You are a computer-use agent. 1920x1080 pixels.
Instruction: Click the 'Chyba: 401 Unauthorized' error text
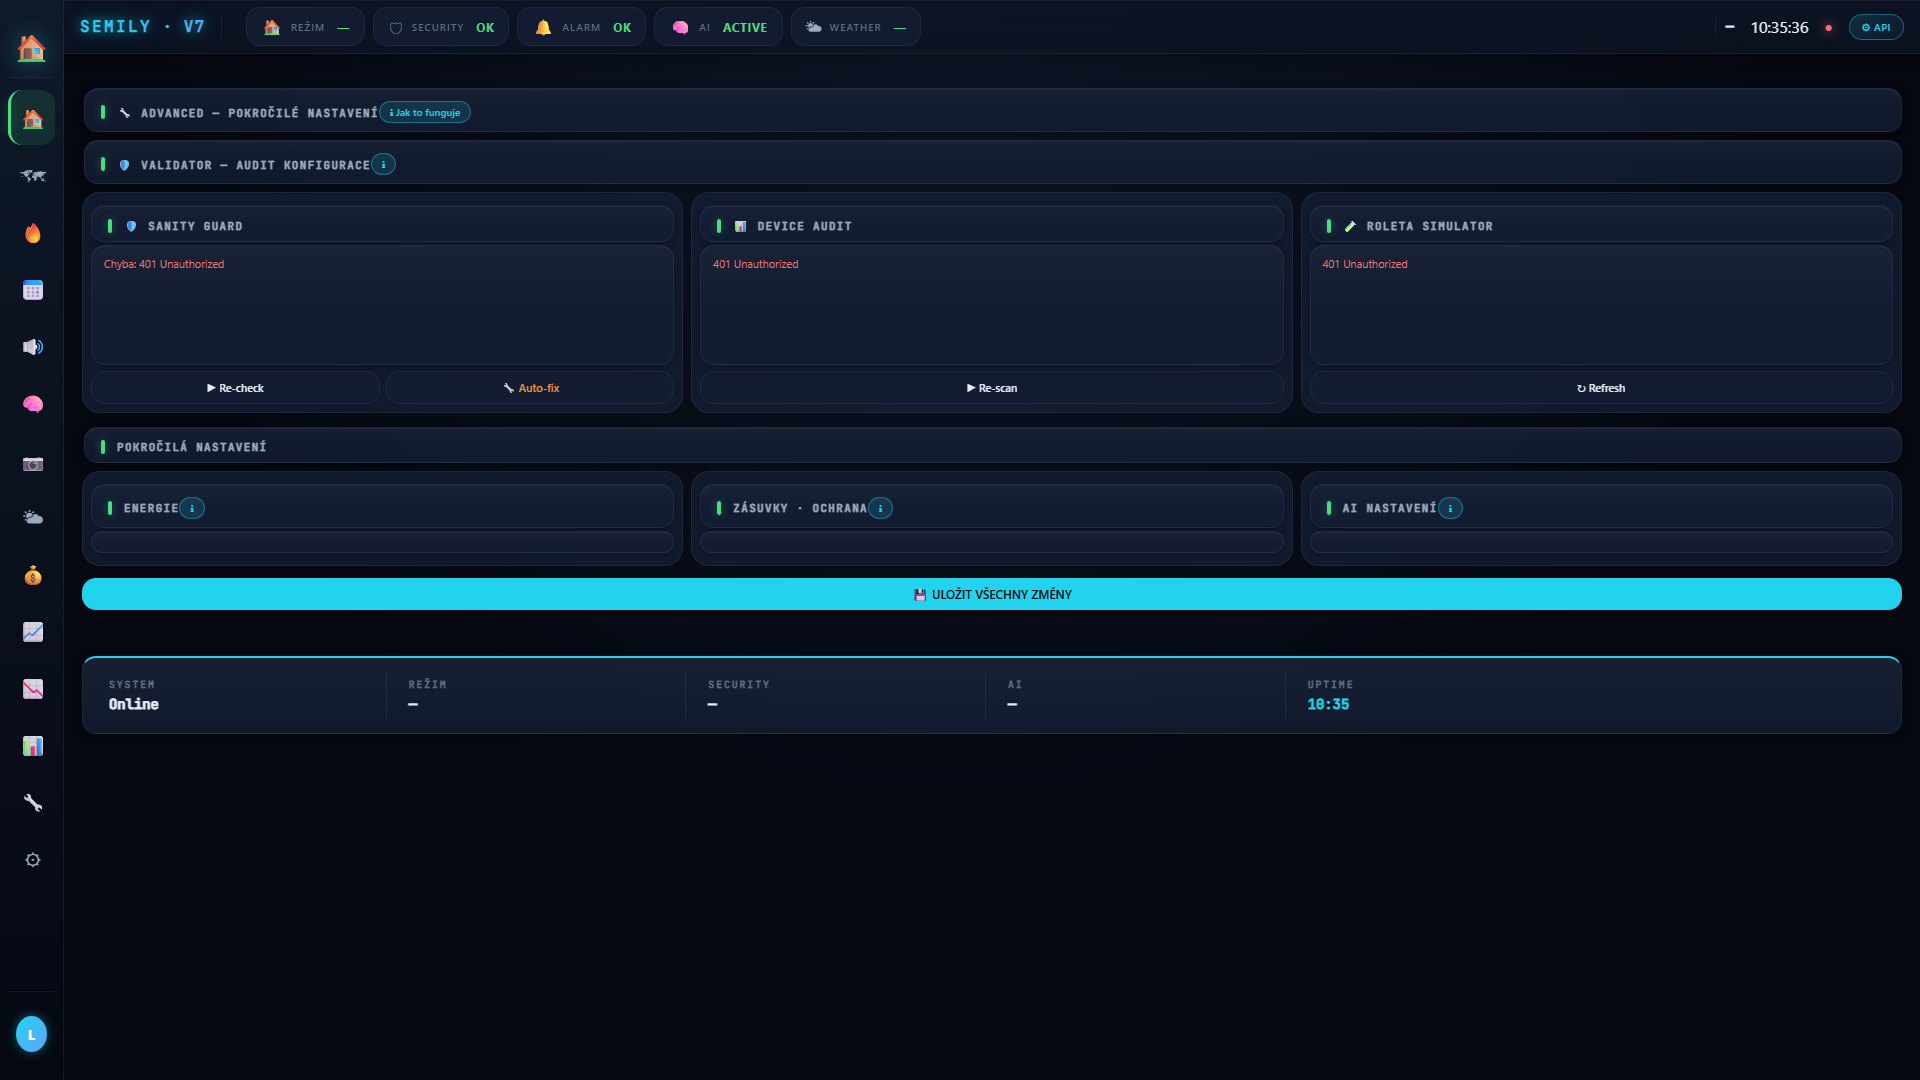164,264
